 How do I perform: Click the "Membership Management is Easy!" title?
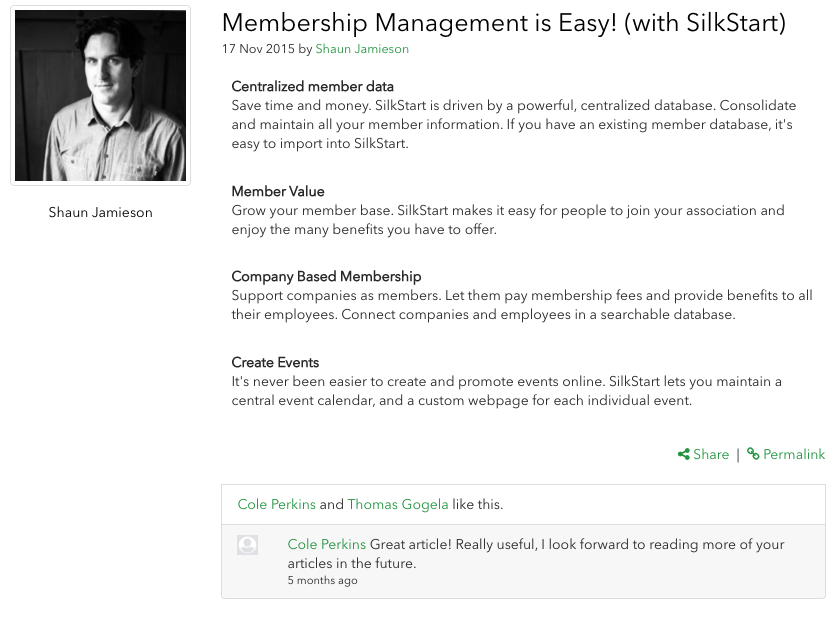[503, 22]
